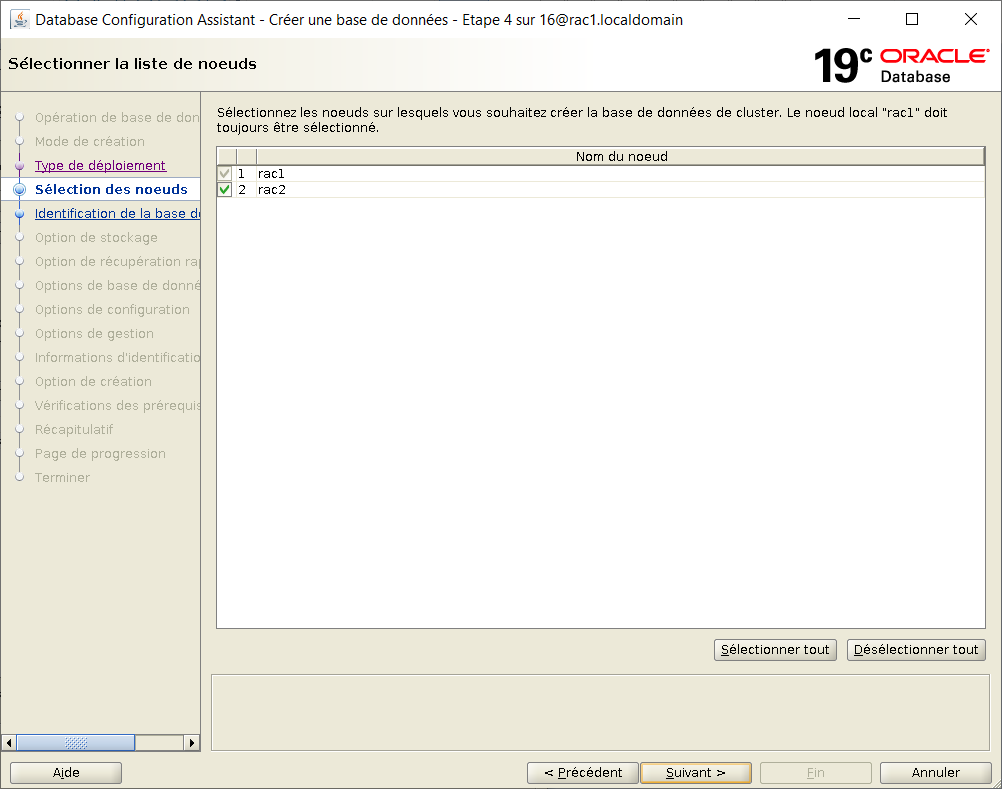This screenshot has height=789, width=1002.
Task: Click the Récapitulatif step
Action: click(73, 429)
